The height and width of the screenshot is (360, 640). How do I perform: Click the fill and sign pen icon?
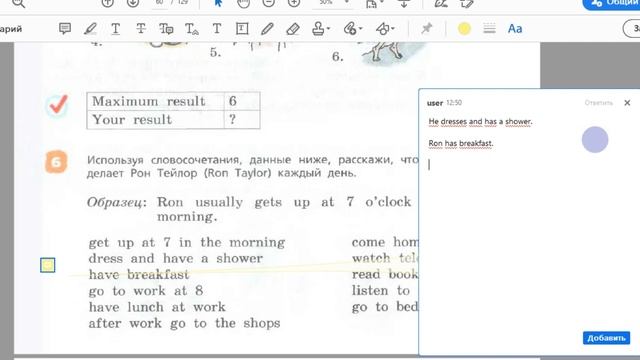point(441,3)
